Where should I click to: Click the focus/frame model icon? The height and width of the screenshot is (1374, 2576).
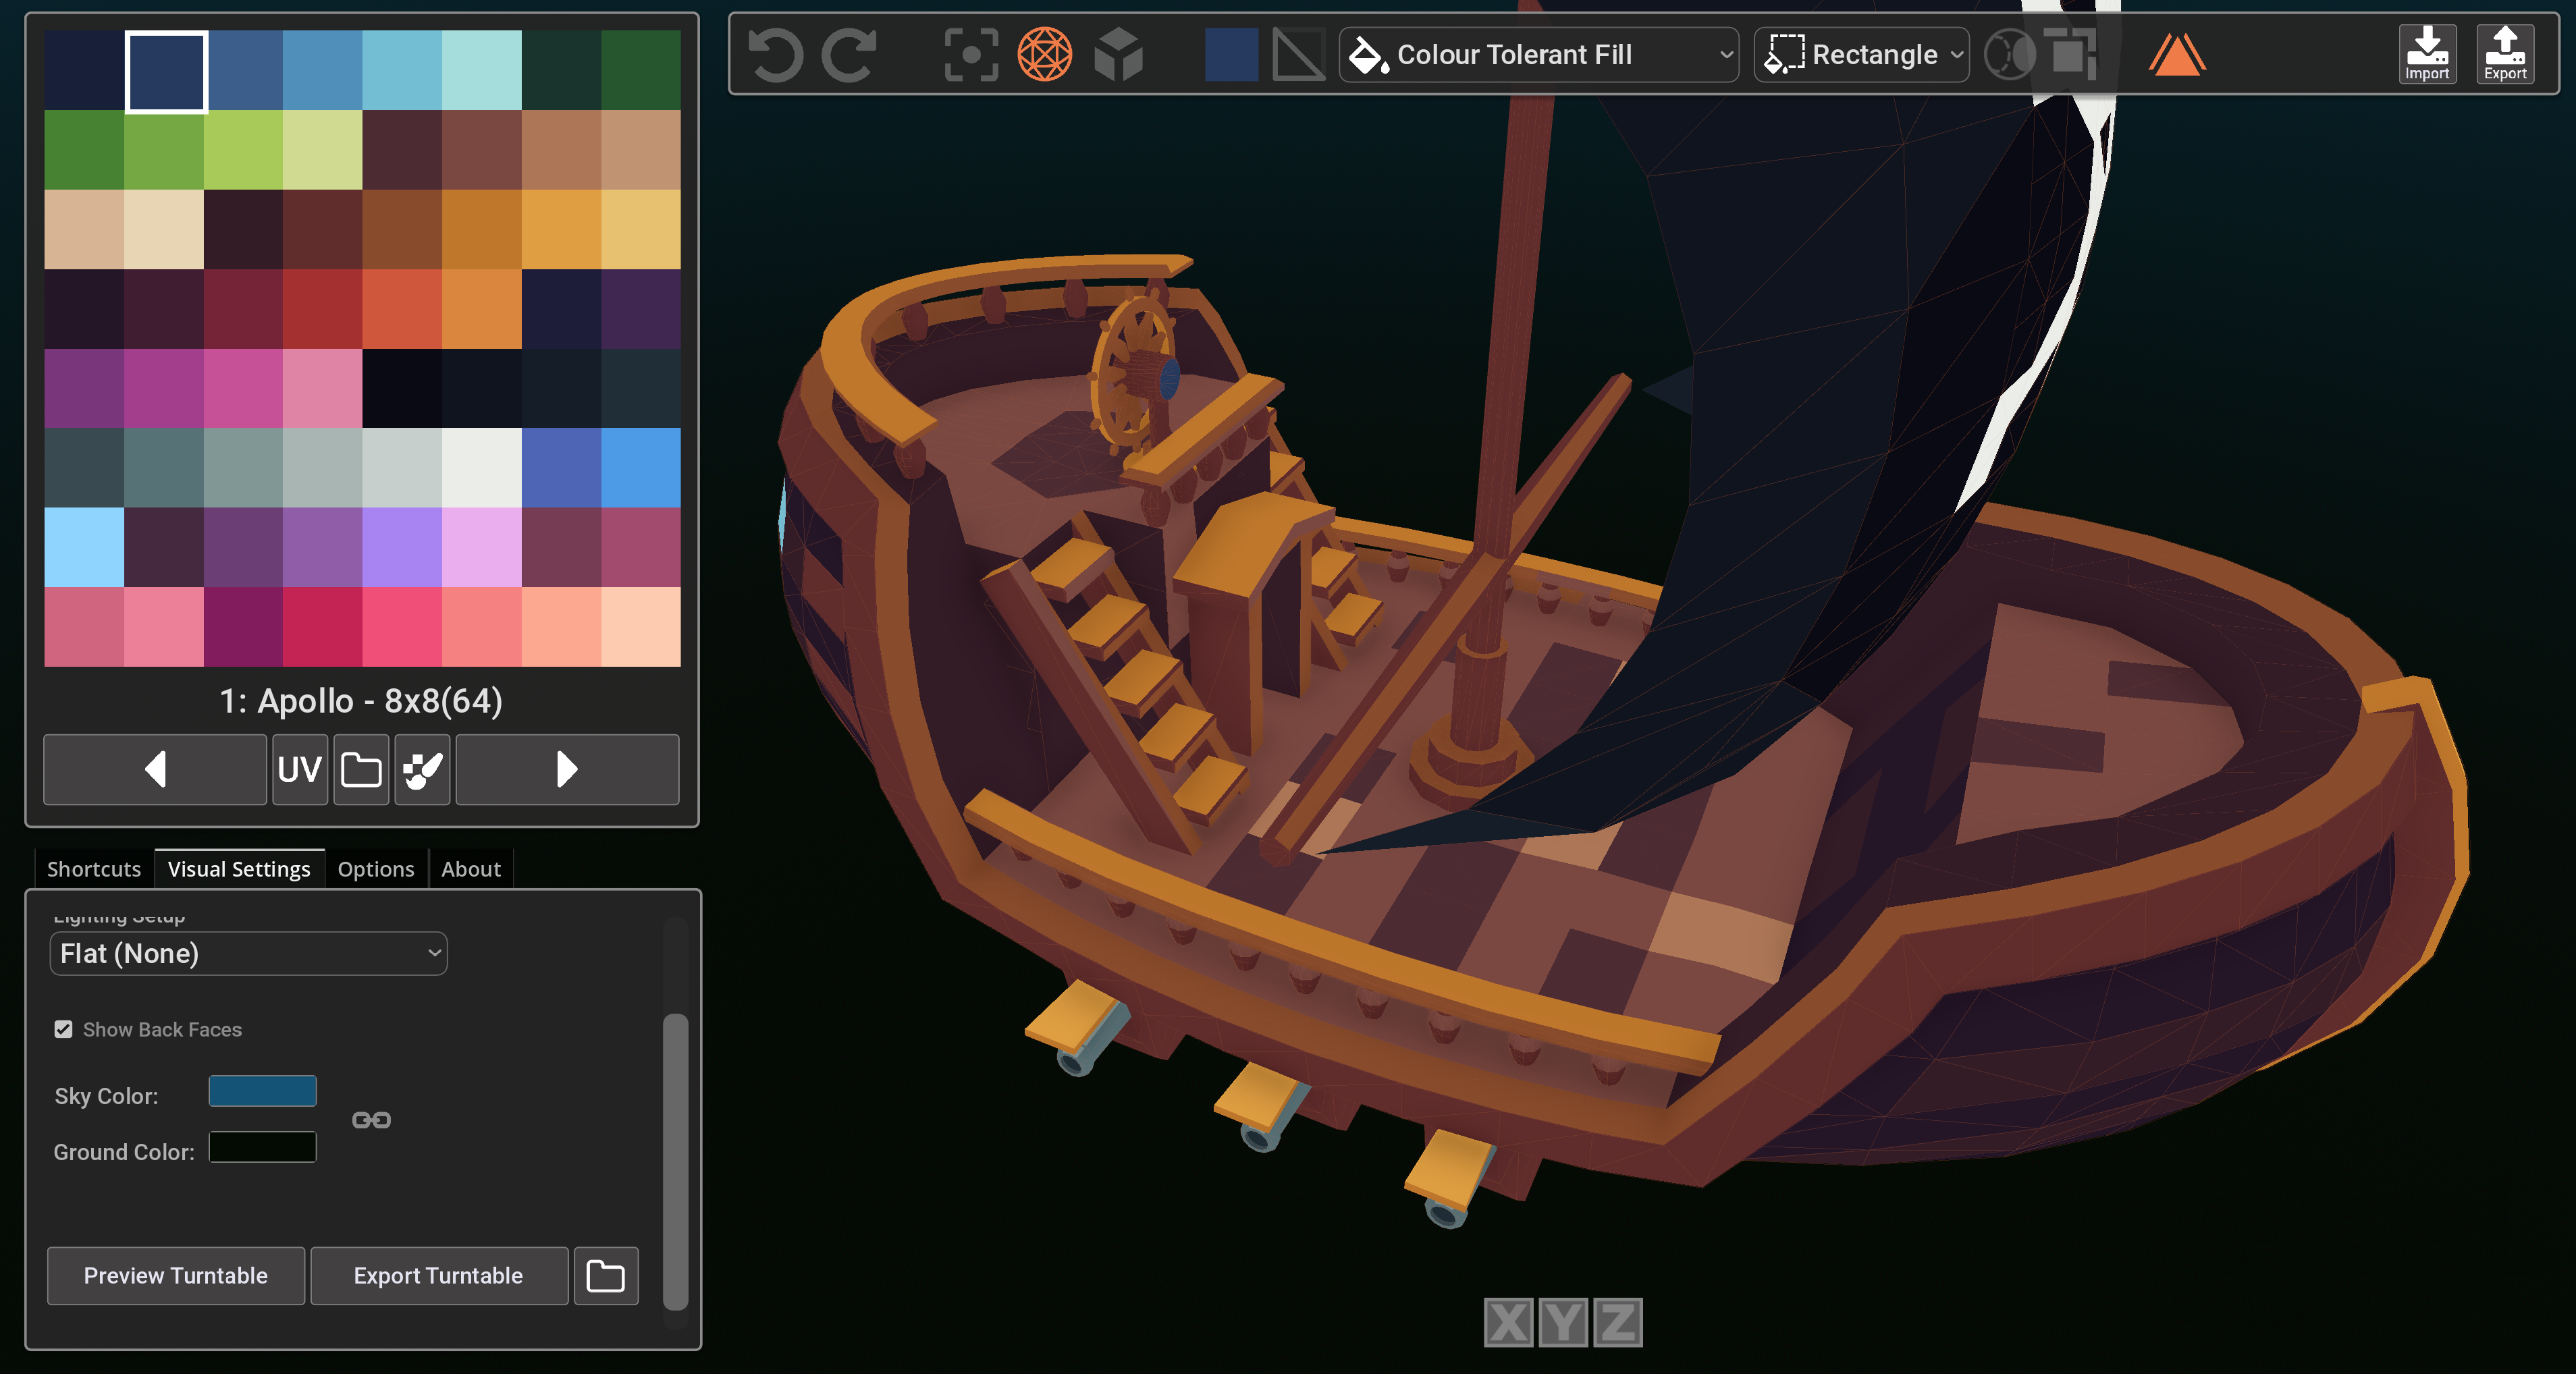coord(971,54)
